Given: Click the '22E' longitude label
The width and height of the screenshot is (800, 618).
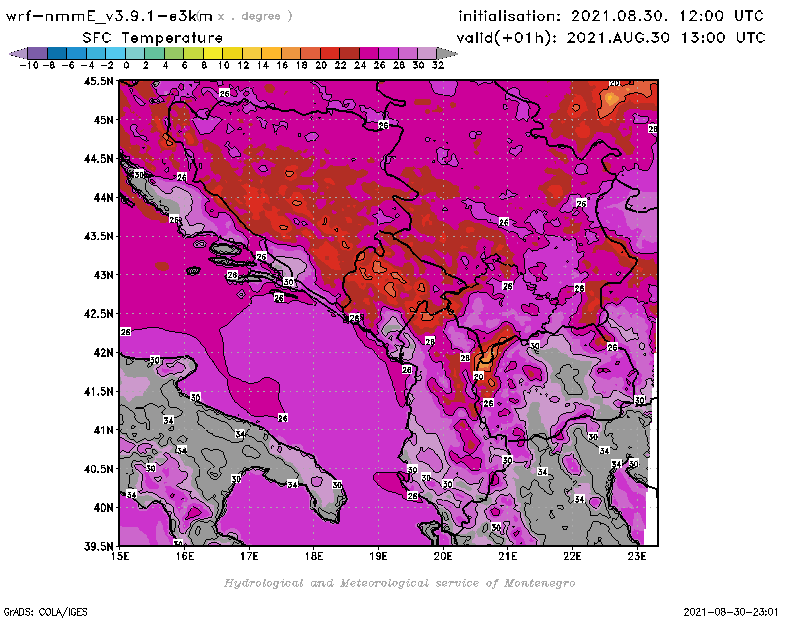Looking at the screenshot, I should [x=572, y=556].
